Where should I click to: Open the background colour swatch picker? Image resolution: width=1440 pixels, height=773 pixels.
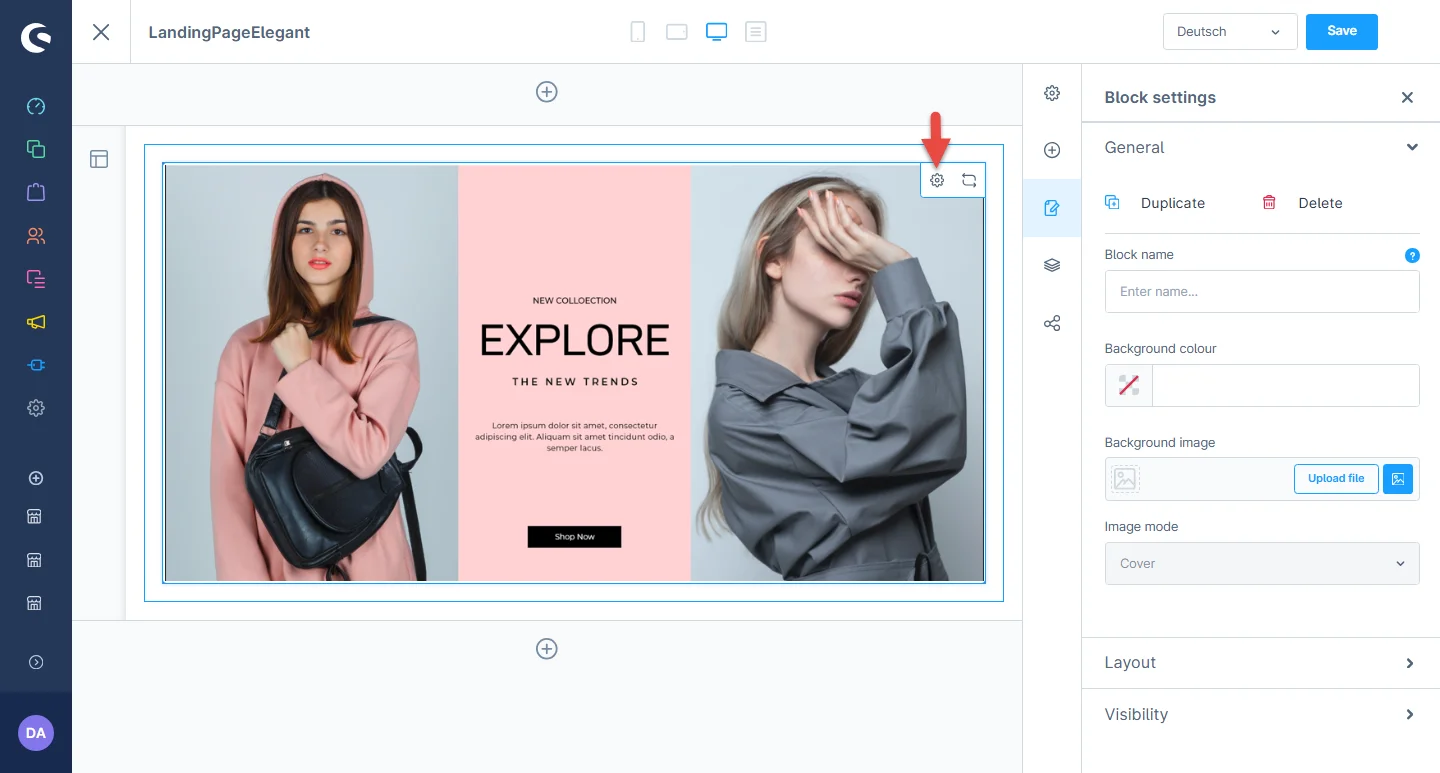1129,386
